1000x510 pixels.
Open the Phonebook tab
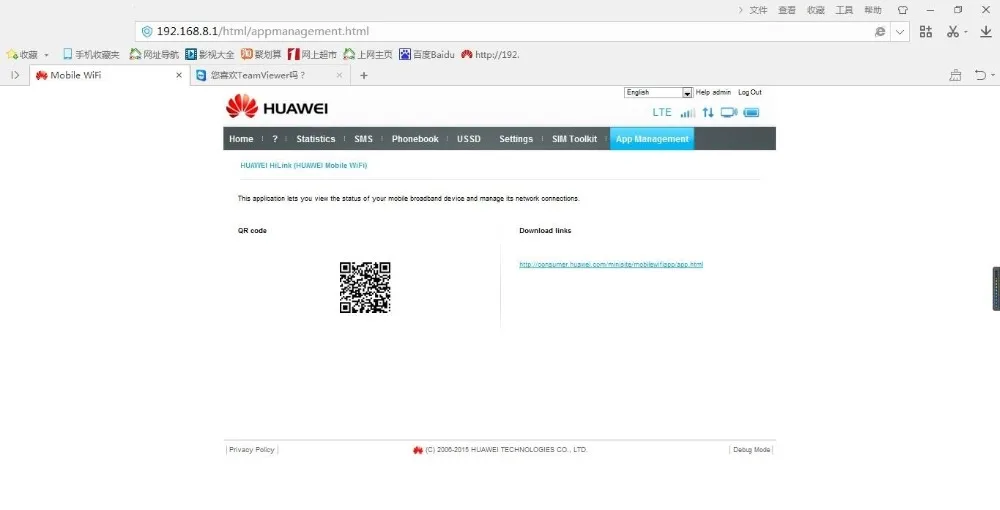point(415,139)
